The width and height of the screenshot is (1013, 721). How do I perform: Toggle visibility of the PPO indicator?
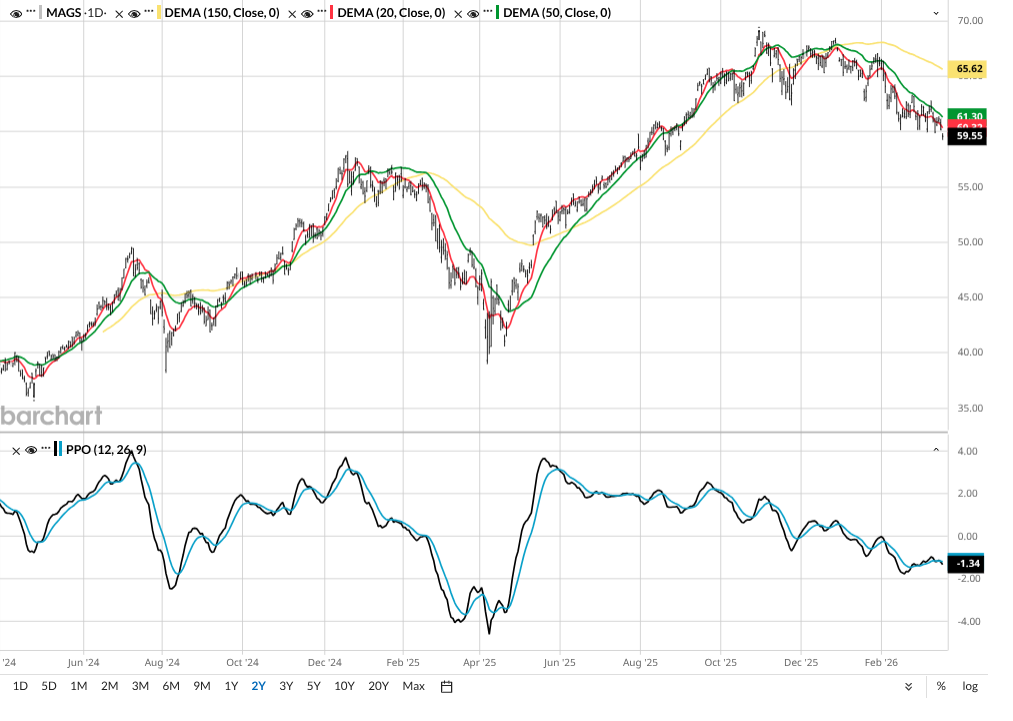pyautogui.click(x=30, y=450)
